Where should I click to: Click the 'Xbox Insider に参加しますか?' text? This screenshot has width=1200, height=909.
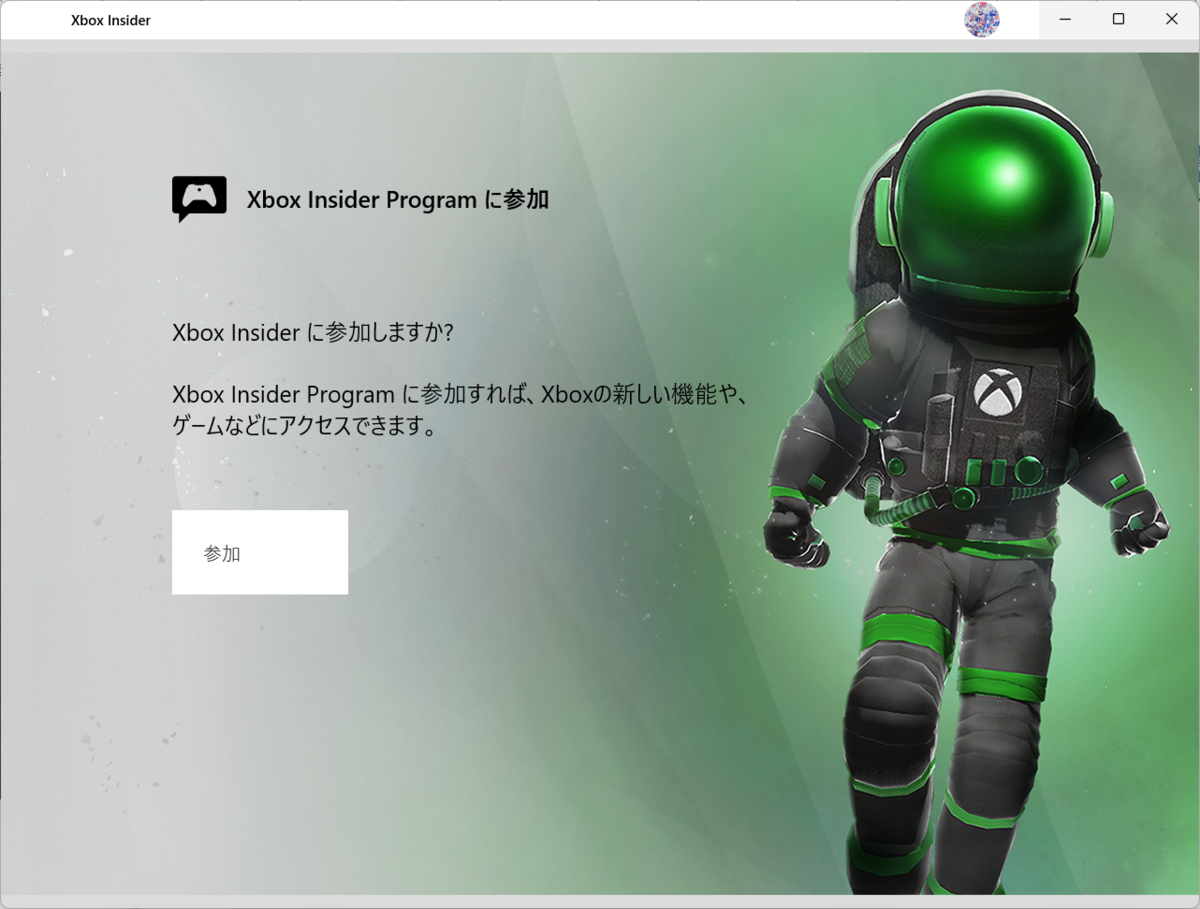[313, 332]
